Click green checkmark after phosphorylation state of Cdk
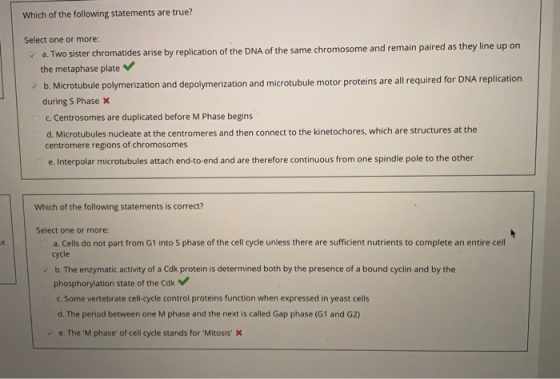 tap(184, 281)
